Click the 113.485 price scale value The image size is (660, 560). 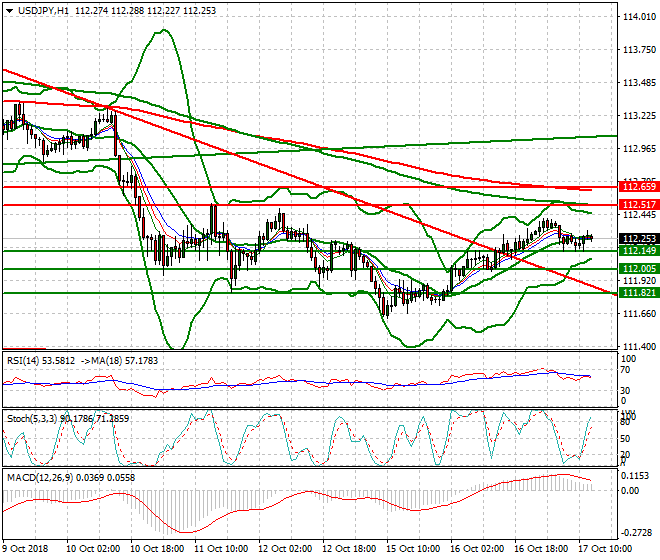pos(639,83)
